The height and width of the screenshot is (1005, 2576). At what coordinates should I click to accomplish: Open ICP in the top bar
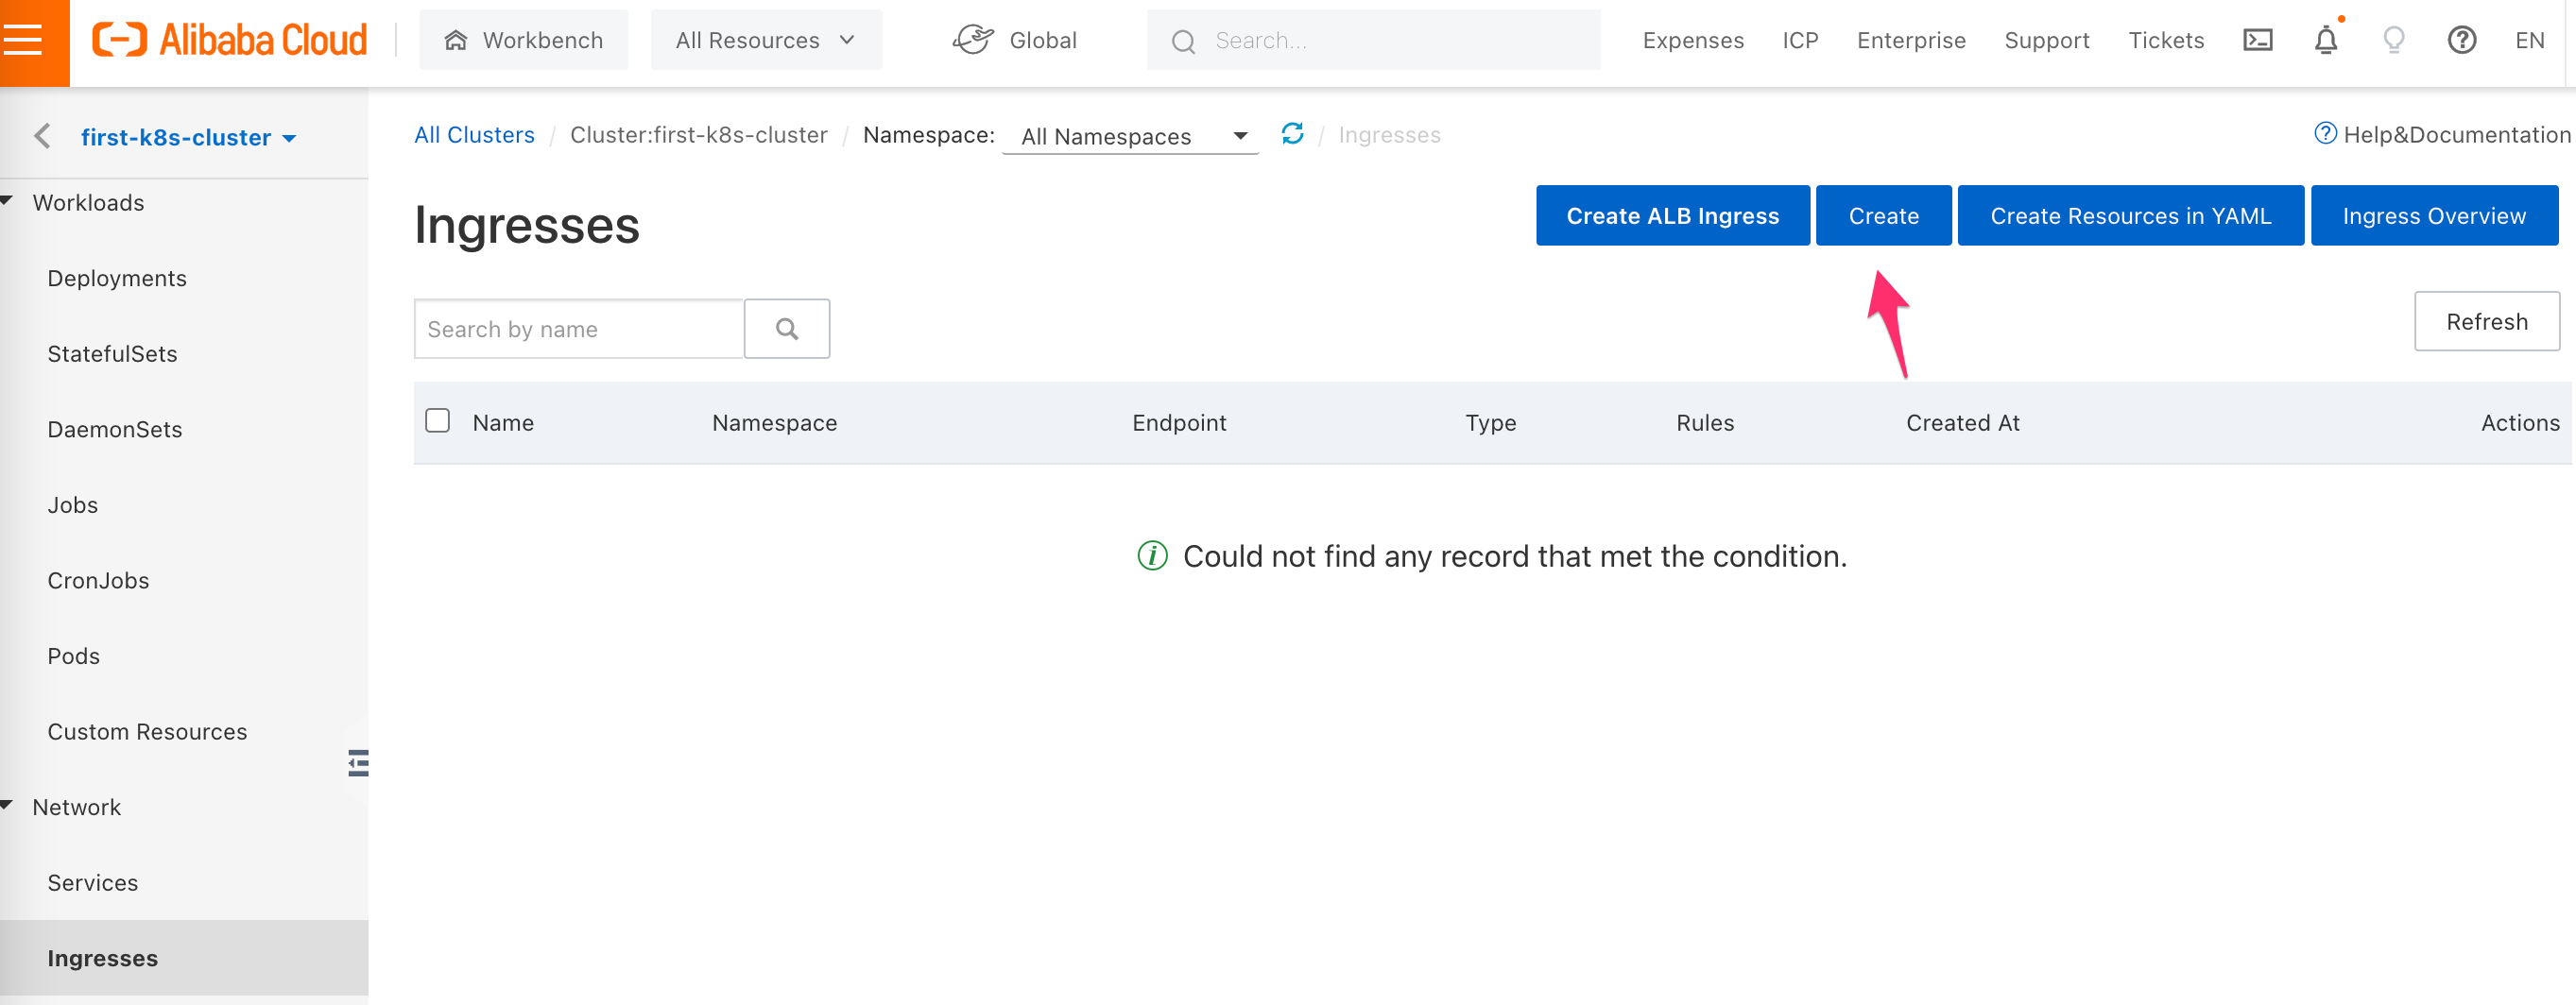coord(1800,40)
